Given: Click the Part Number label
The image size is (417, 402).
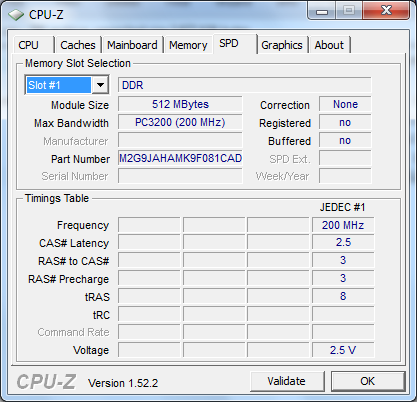Looking at the screenshot, I should pos(80,159).
